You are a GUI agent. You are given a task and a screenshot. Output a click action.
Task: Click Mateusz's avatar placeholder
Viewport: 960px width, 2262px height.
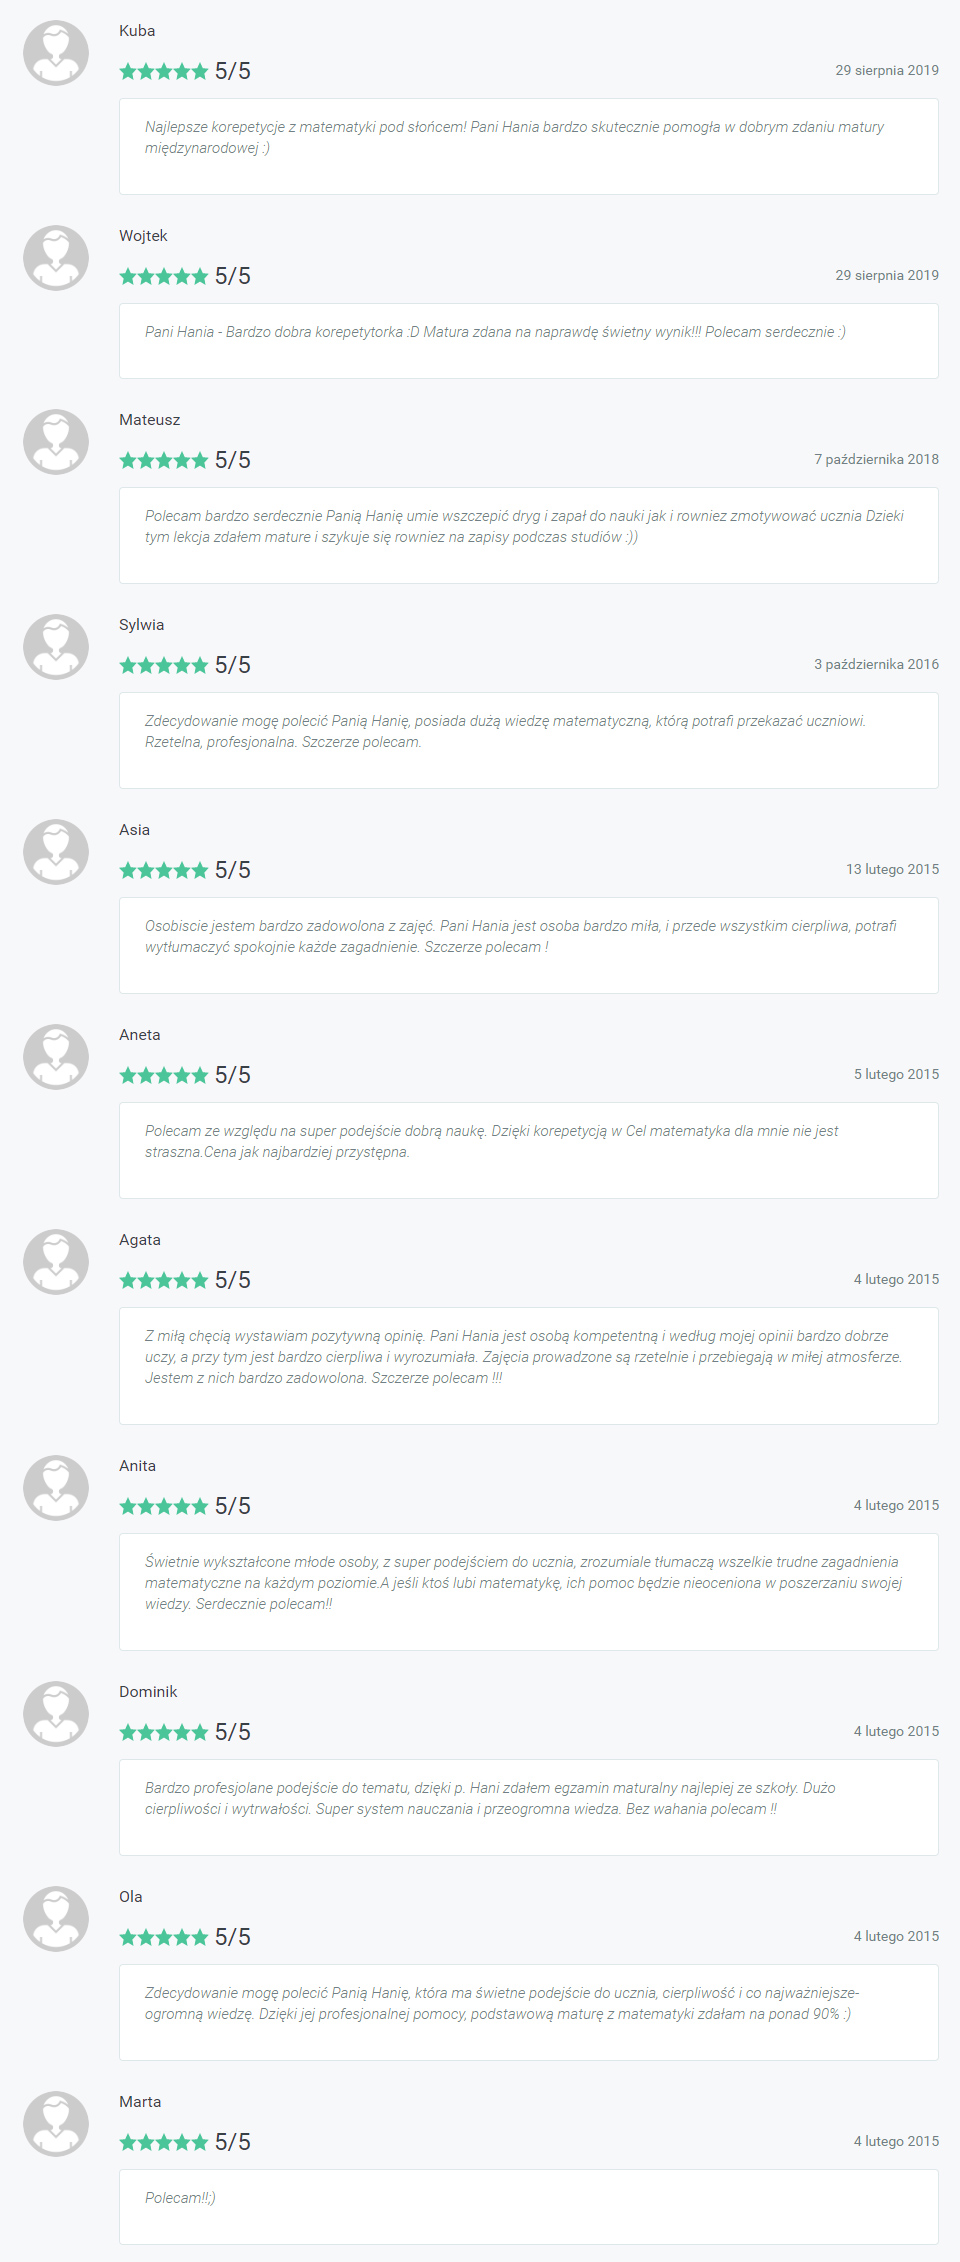tap(56, 442)
